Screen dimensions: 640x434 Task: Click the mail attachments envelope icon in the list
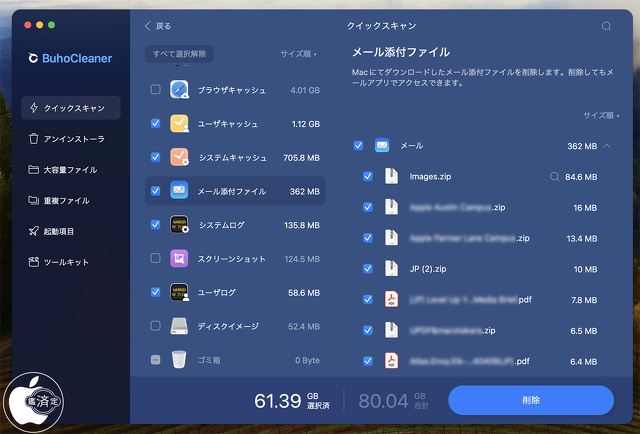[179, 191]
